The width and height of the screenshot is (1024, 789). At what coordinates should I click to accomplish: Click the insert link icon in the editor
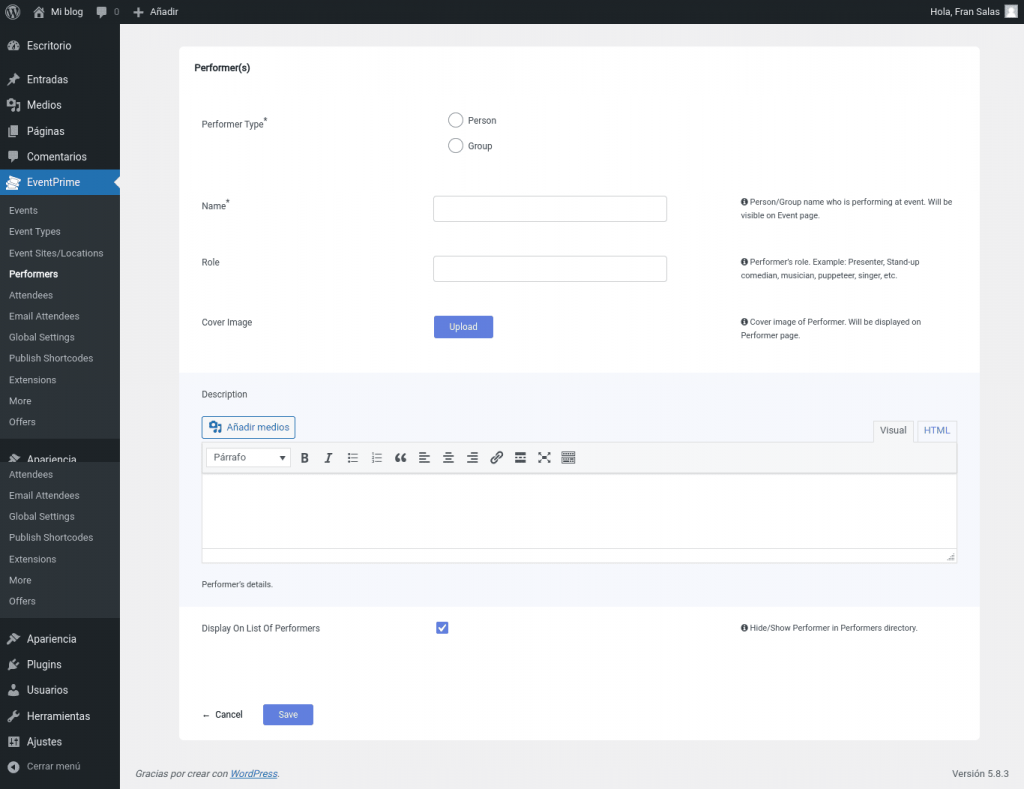[x=496, y=458]
